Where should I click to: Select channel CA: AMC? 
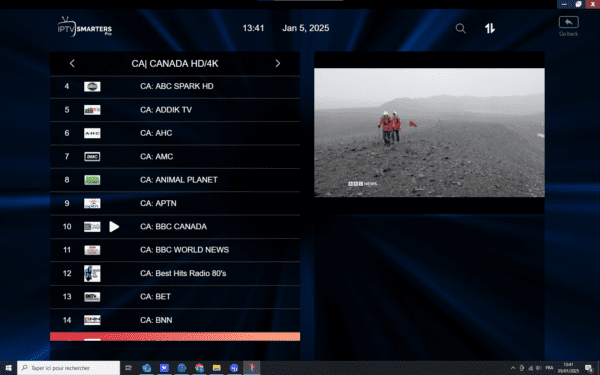[175, 157]
